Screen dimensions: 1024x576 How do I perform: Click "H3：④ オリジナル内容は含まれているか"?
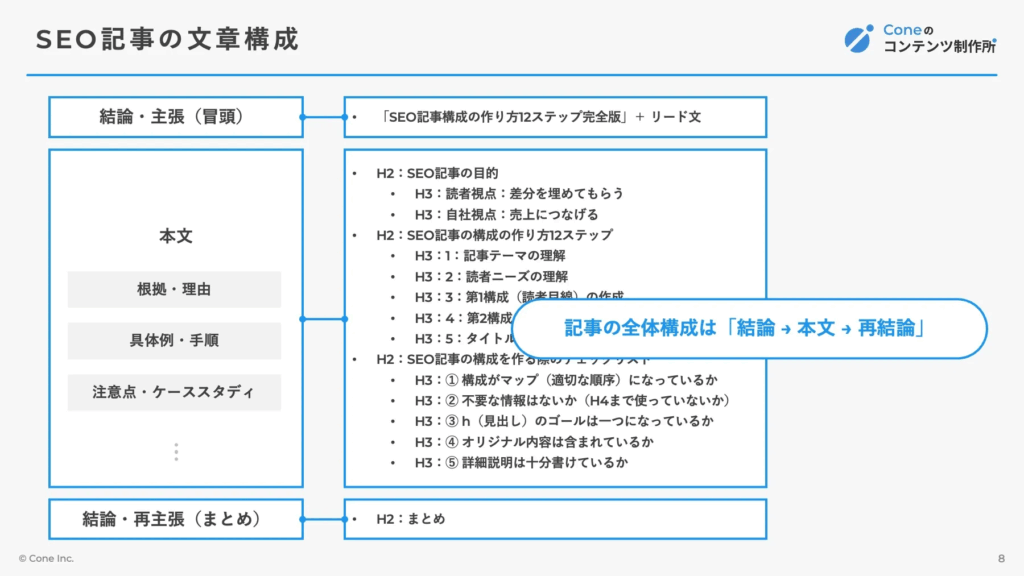point(534,442)
